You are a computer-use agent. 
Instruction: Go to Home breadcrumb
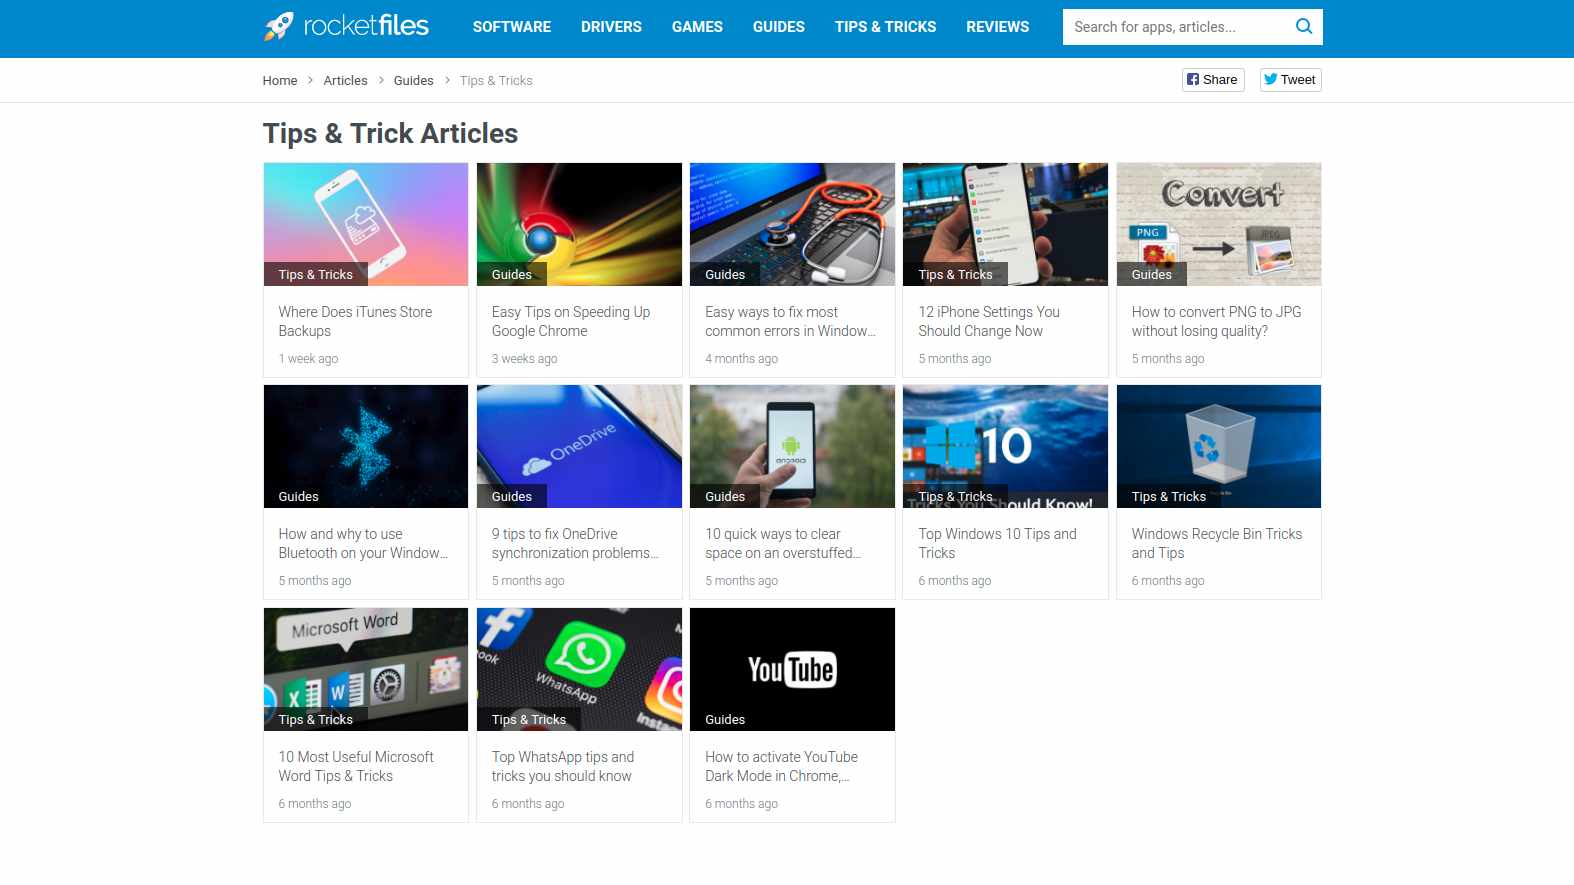(x=280, y=81)
